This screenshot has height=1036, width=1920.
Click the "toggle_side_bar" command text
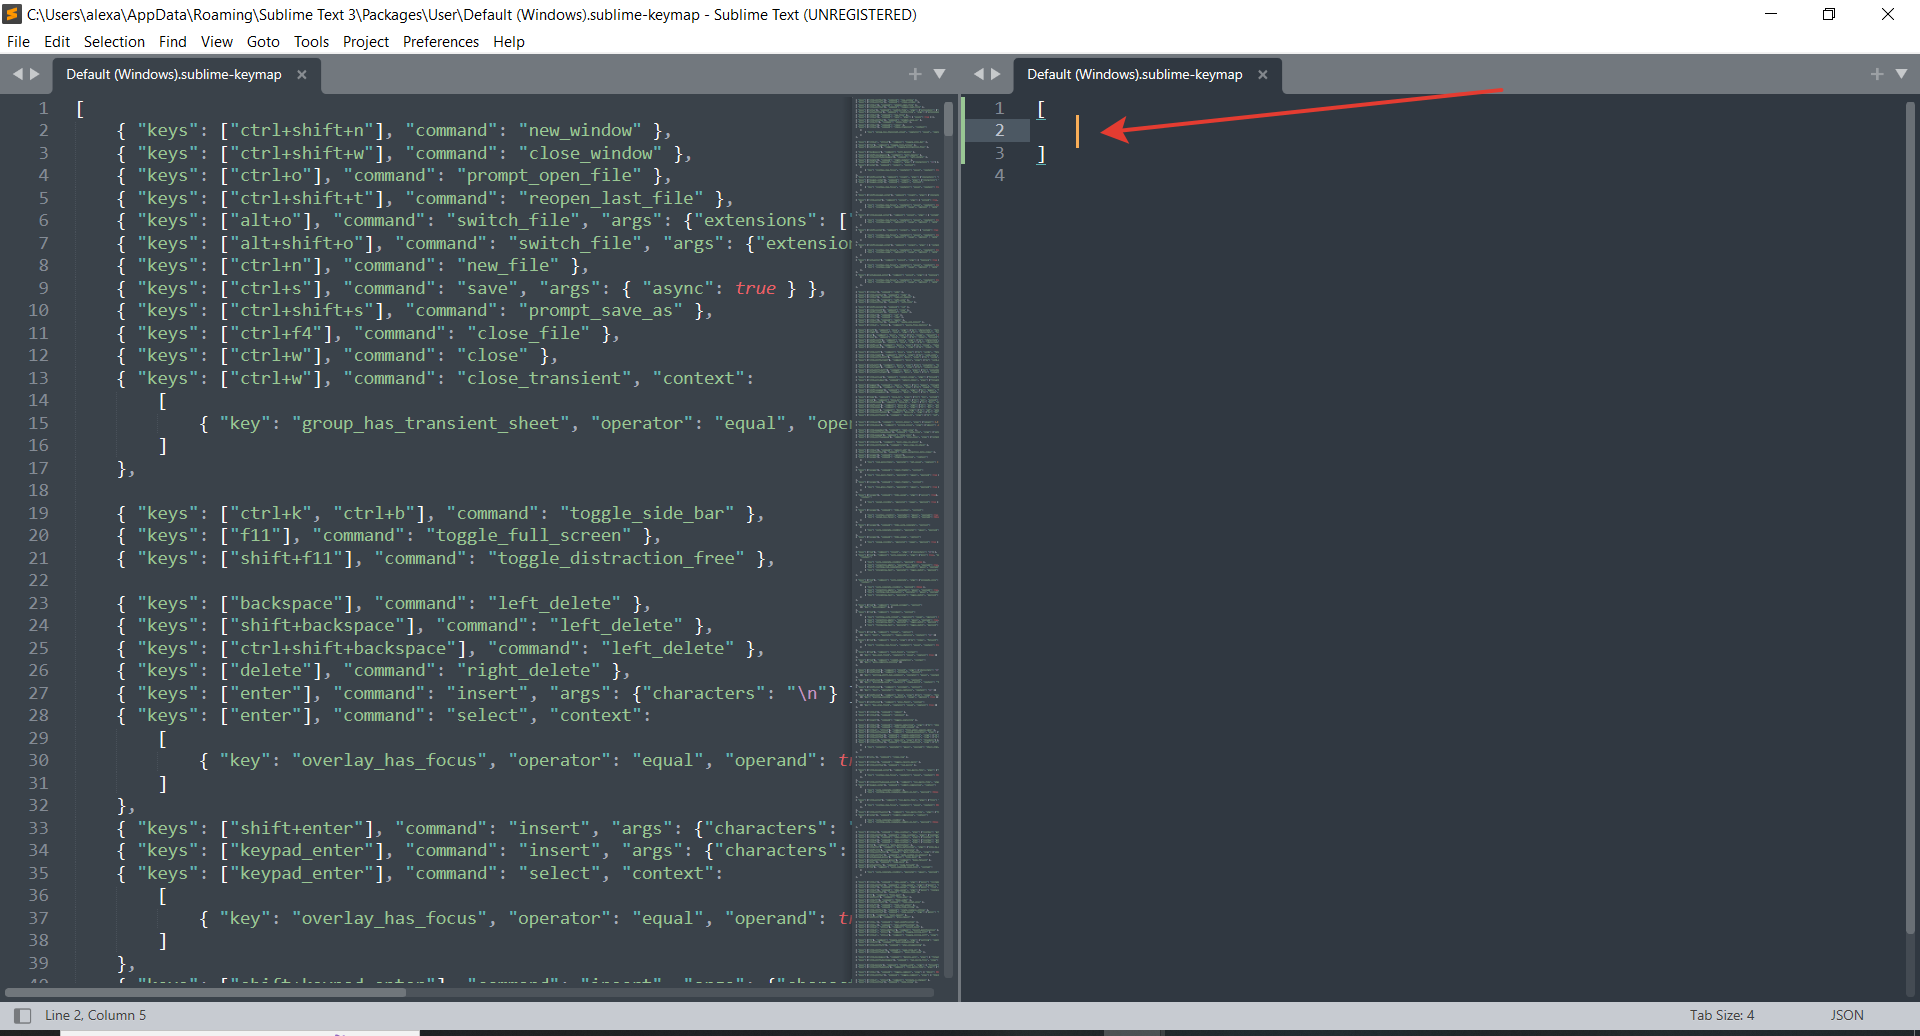[x=647, y=513]
